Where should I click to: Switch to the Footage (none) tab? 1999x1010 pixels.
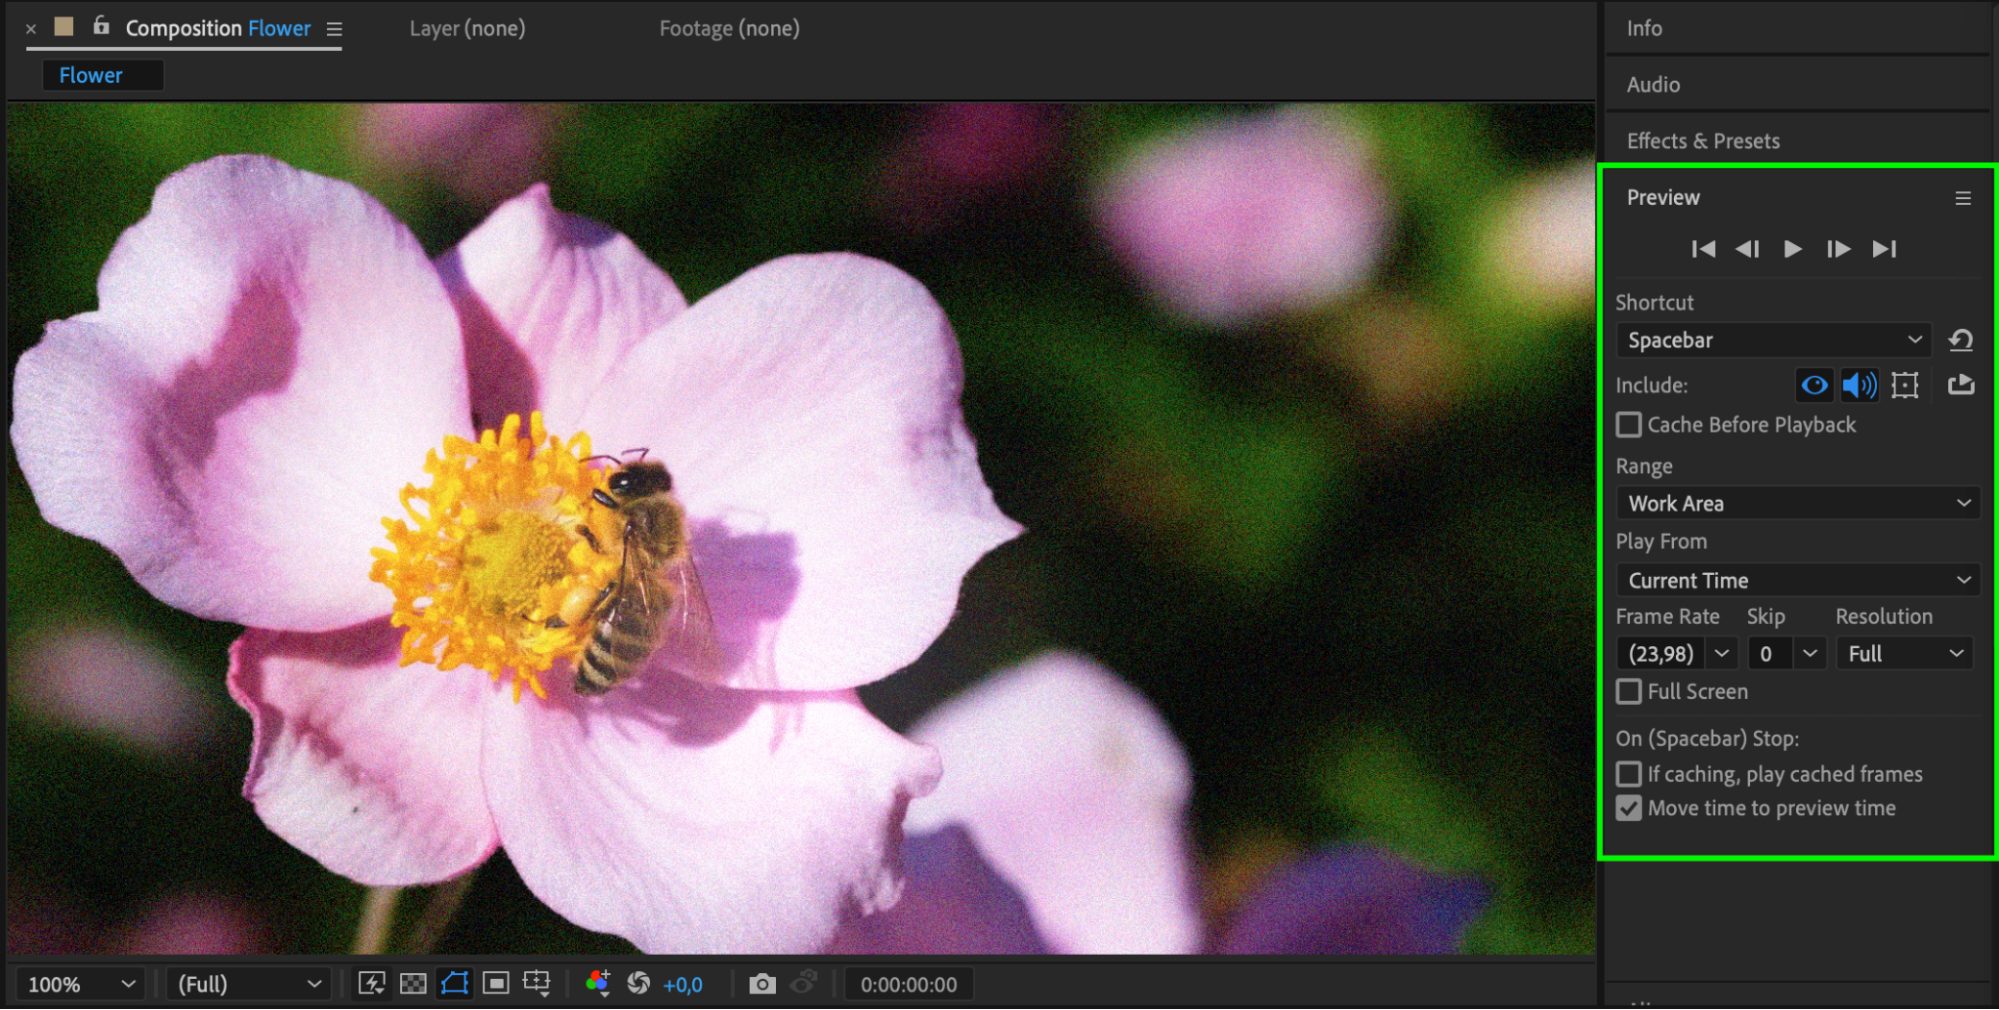pyautogui.click(x=729, y=29)
